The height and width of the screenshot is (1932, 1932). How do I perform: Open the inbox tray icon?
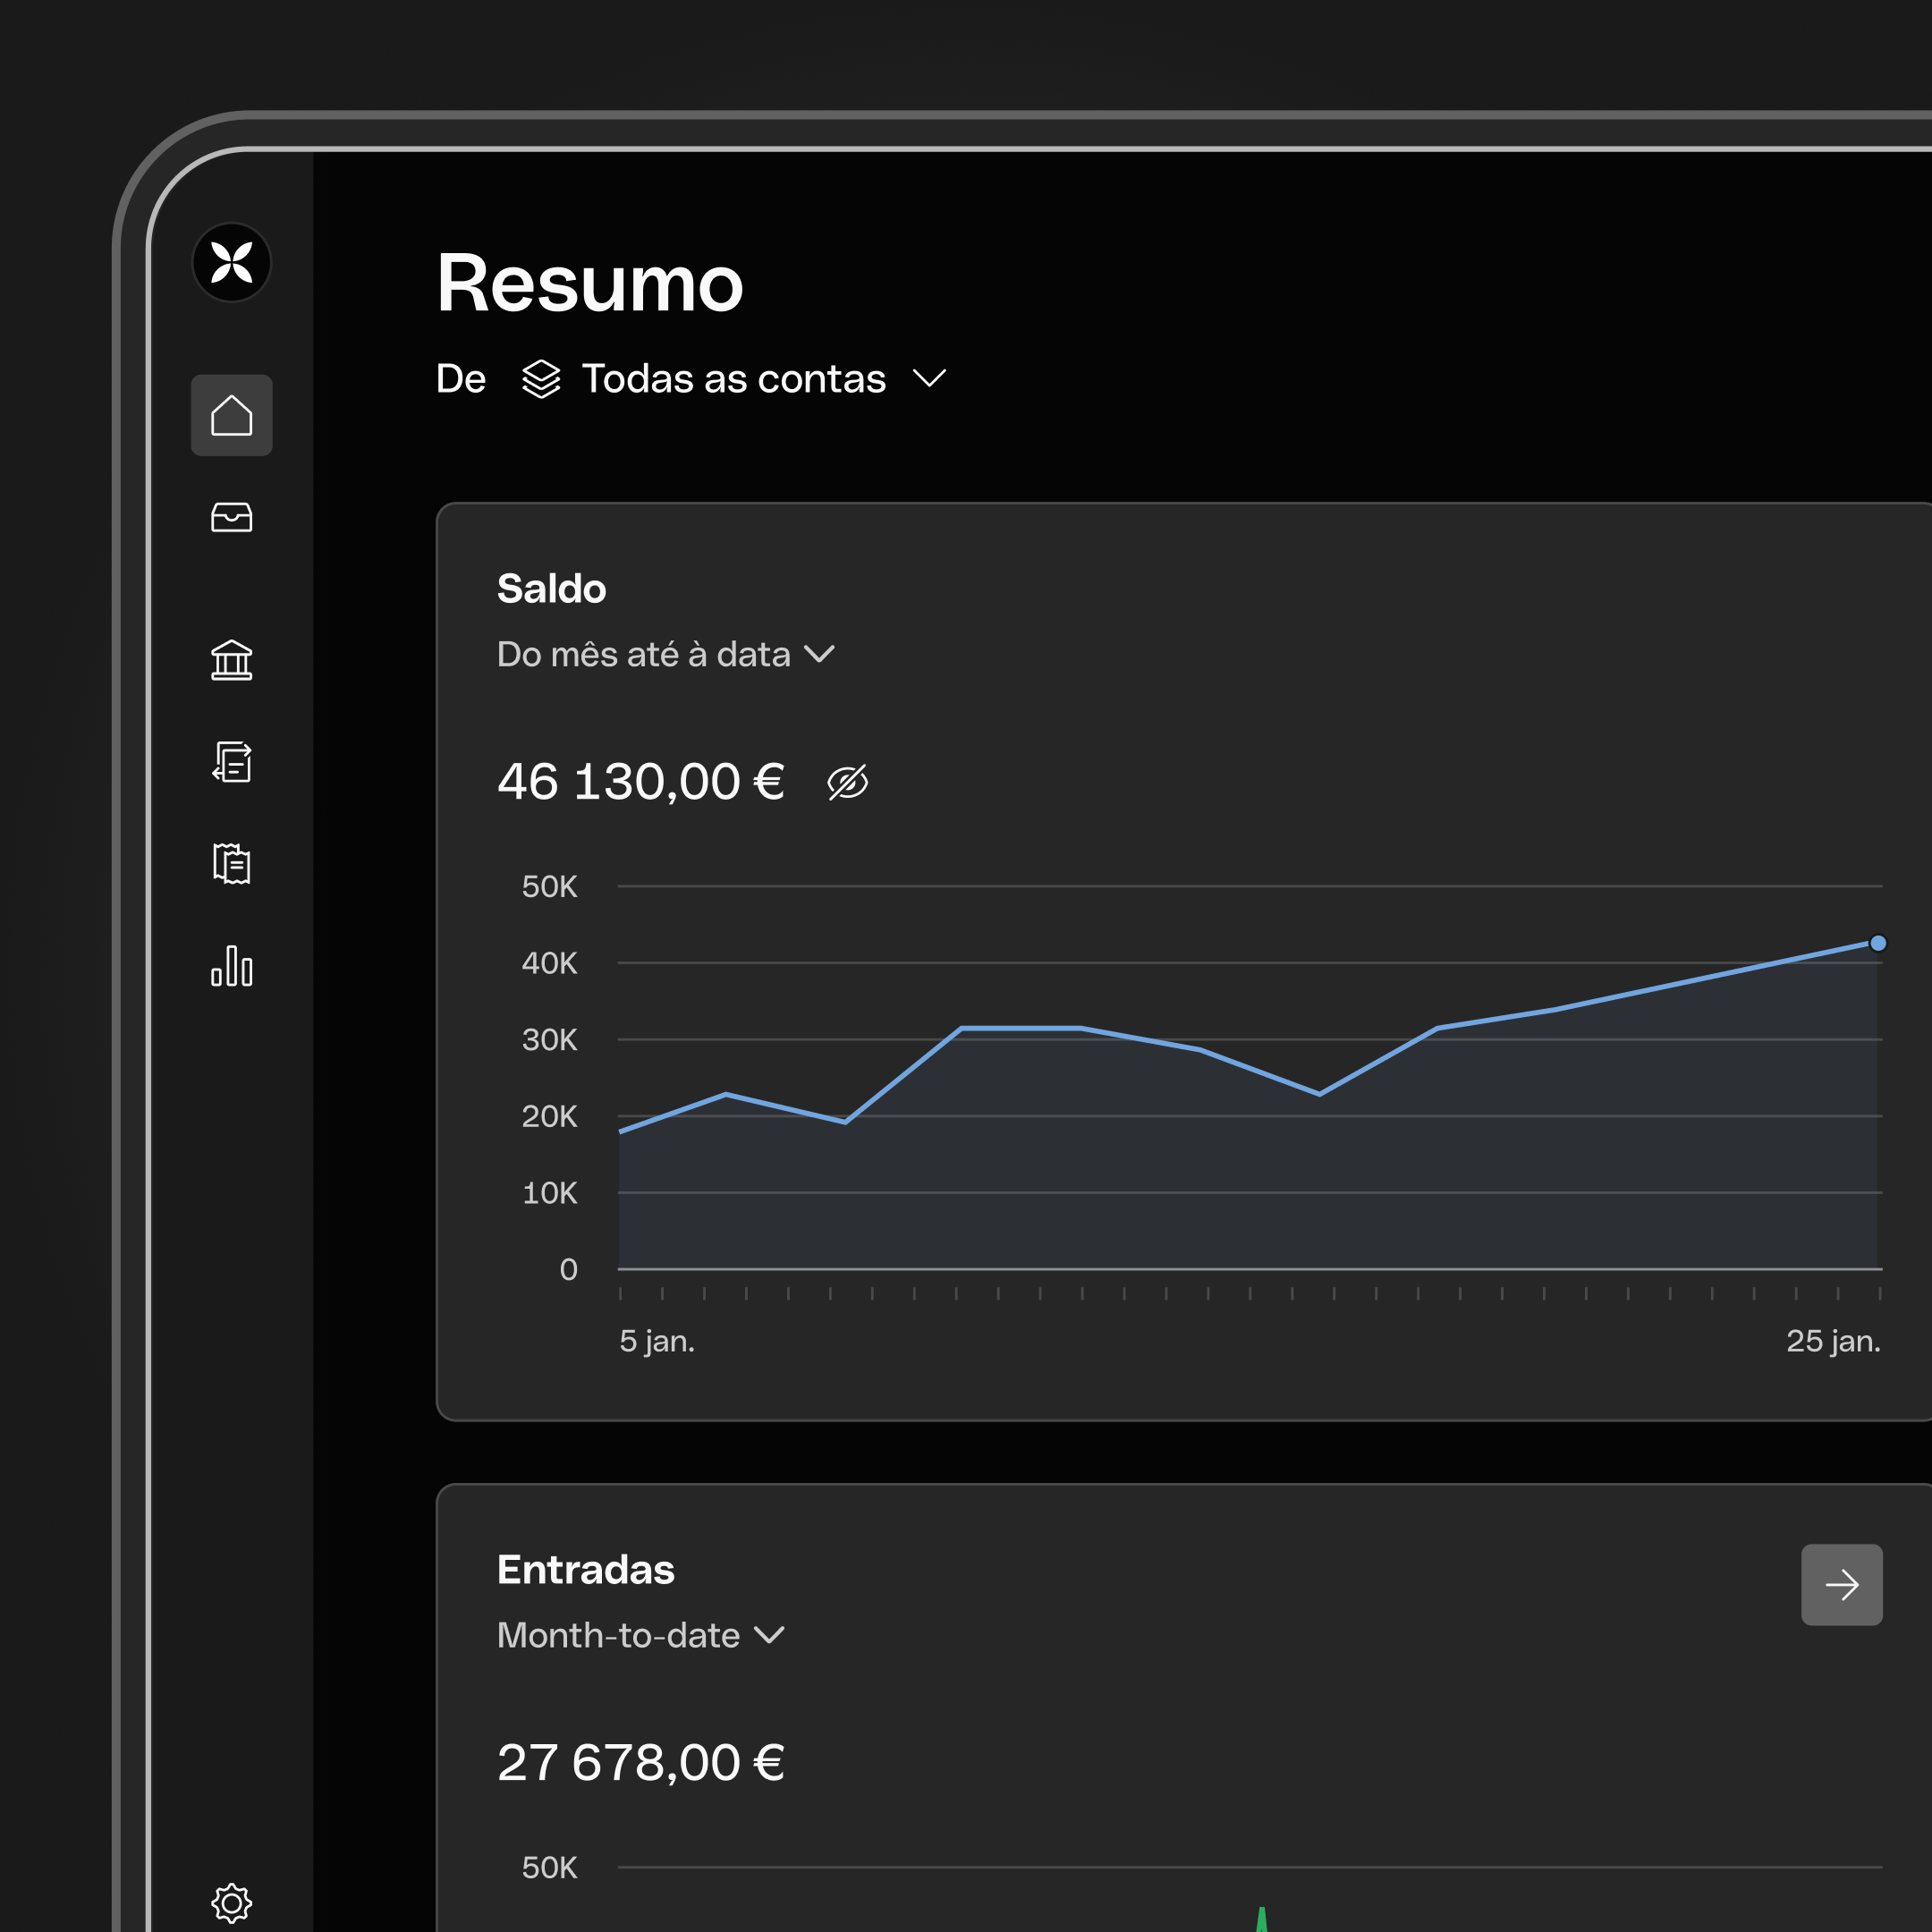click(231, 517)
